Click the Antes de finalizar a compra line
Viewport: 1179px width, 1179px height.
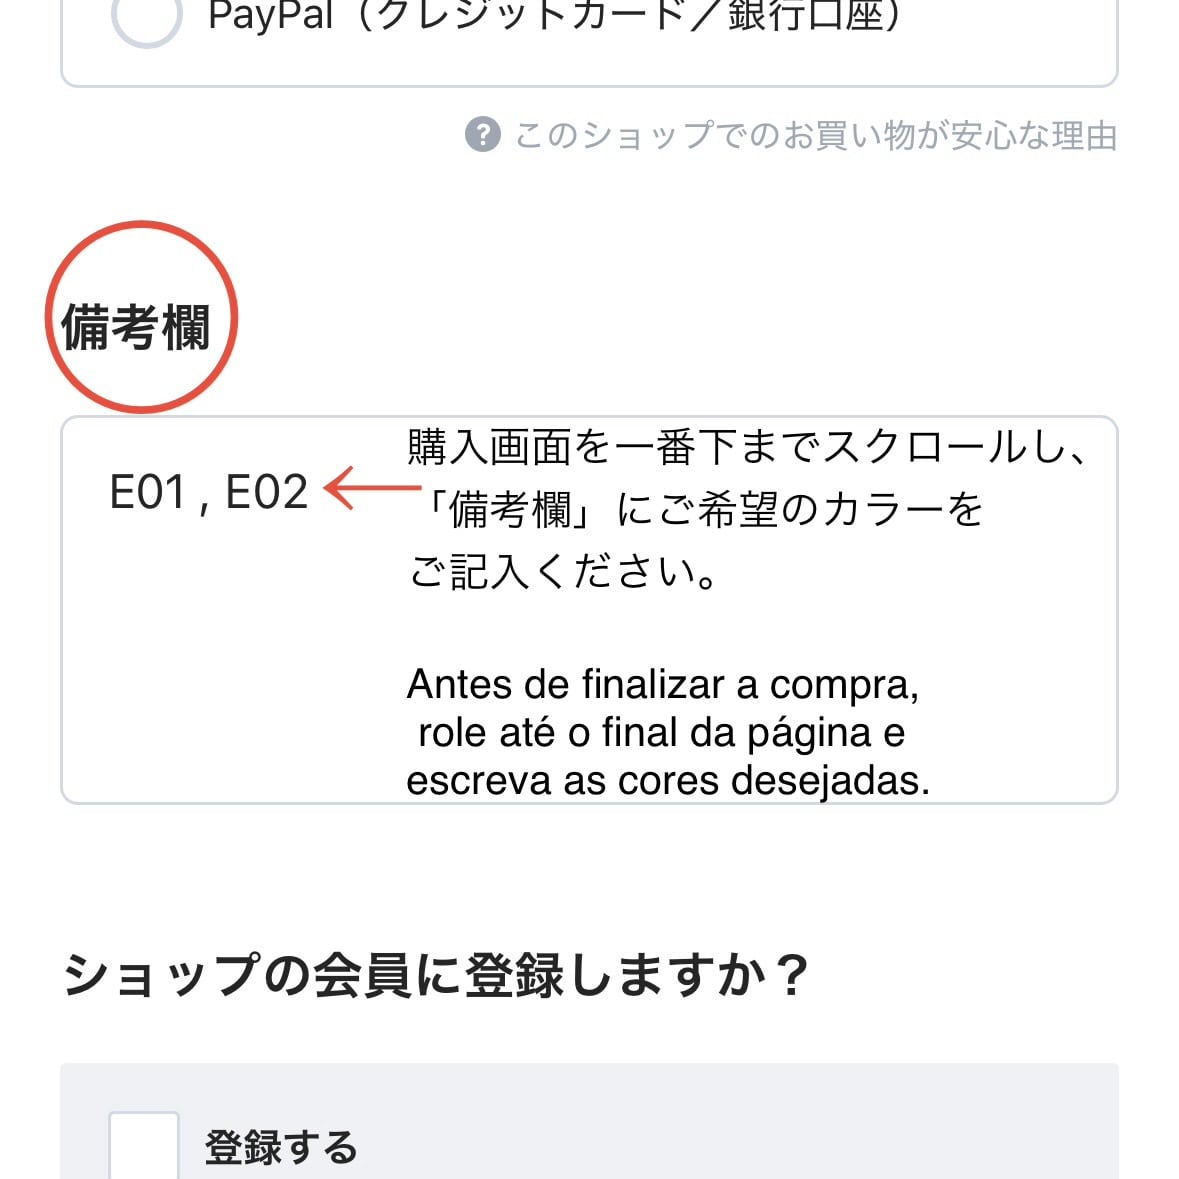click(x=662, y=685)
